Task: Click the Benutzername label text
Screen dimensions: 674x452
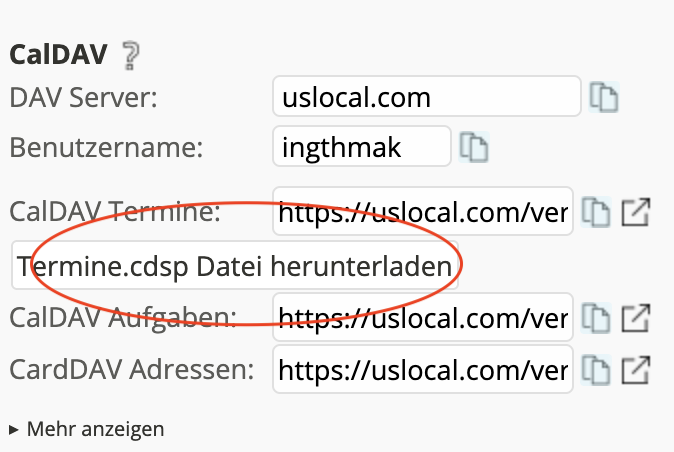Action: 106,148
